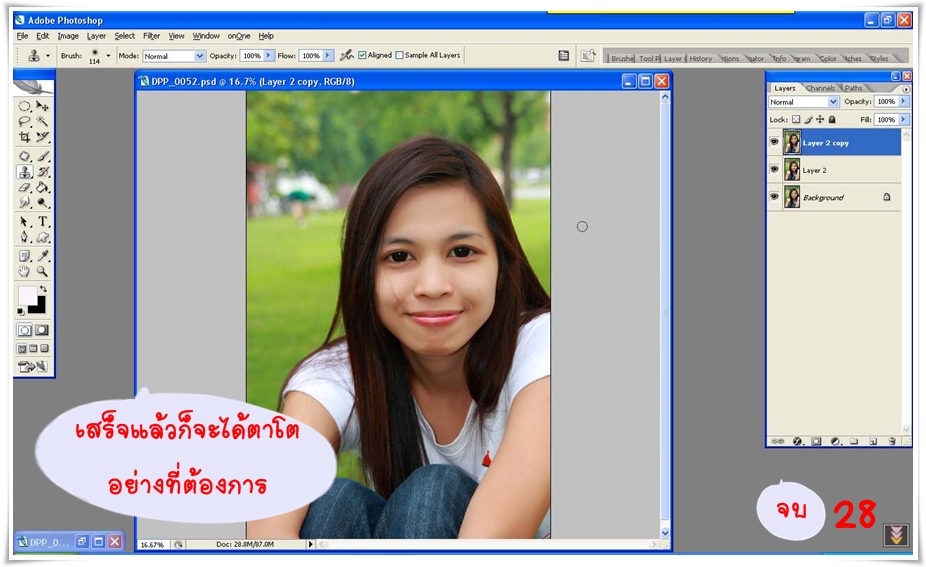The height and width of the screenshot is (567, 926).
Task: Open the Fill slider arrow
Action: point(903,119)
